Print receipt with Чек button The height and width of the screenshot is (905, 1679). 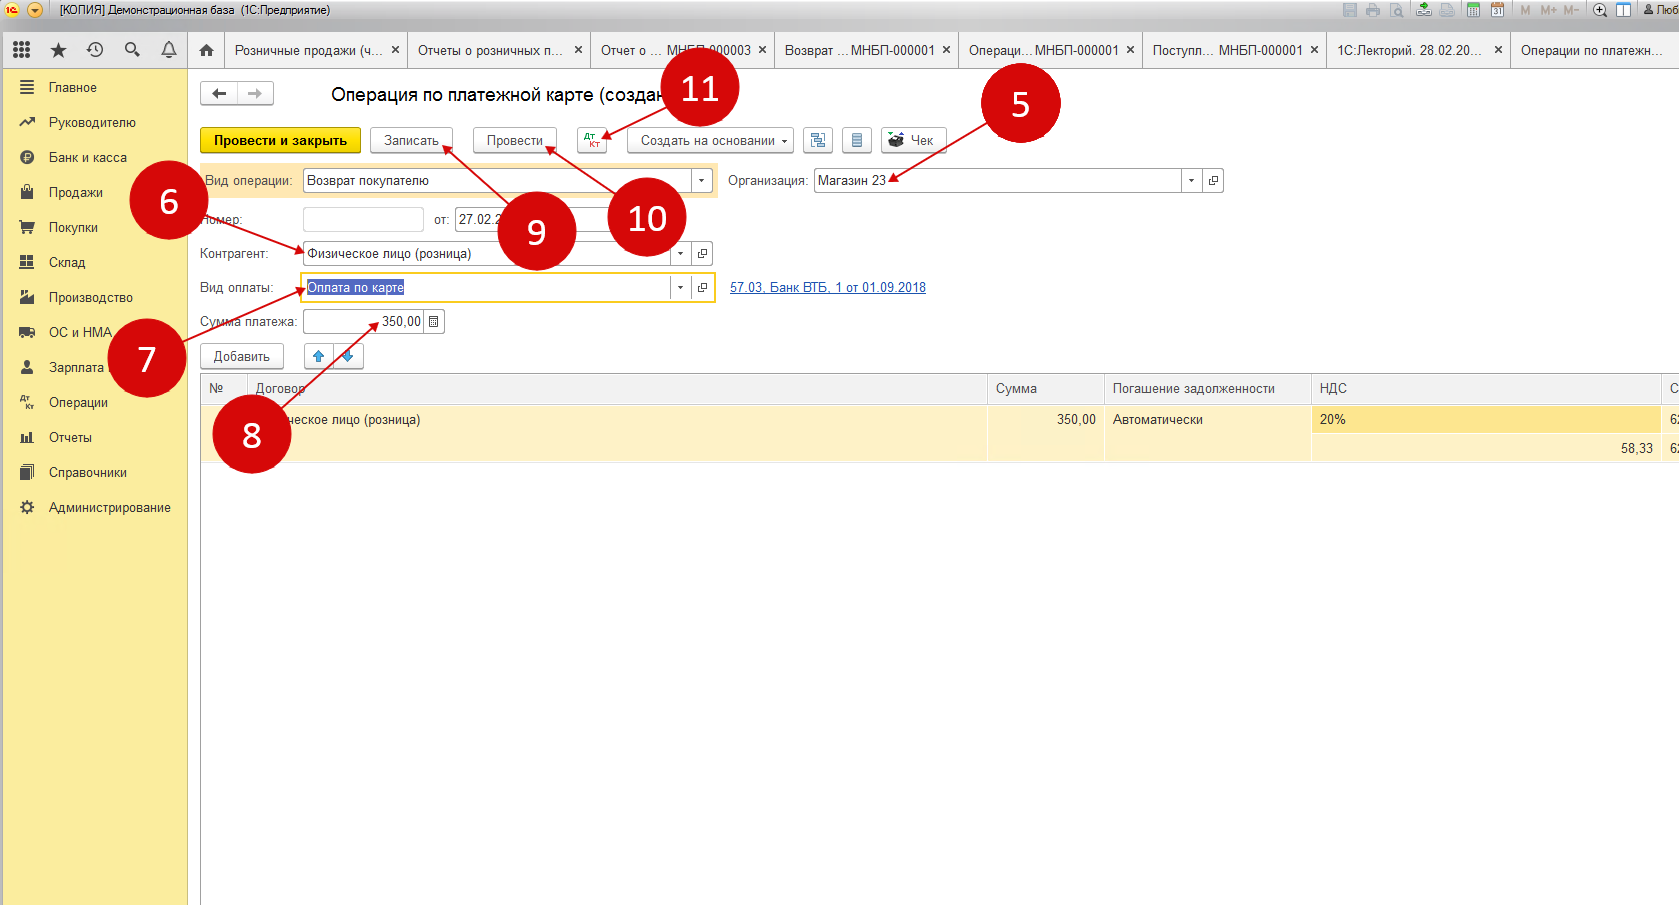pyautogui.click(x=913, y=141)
